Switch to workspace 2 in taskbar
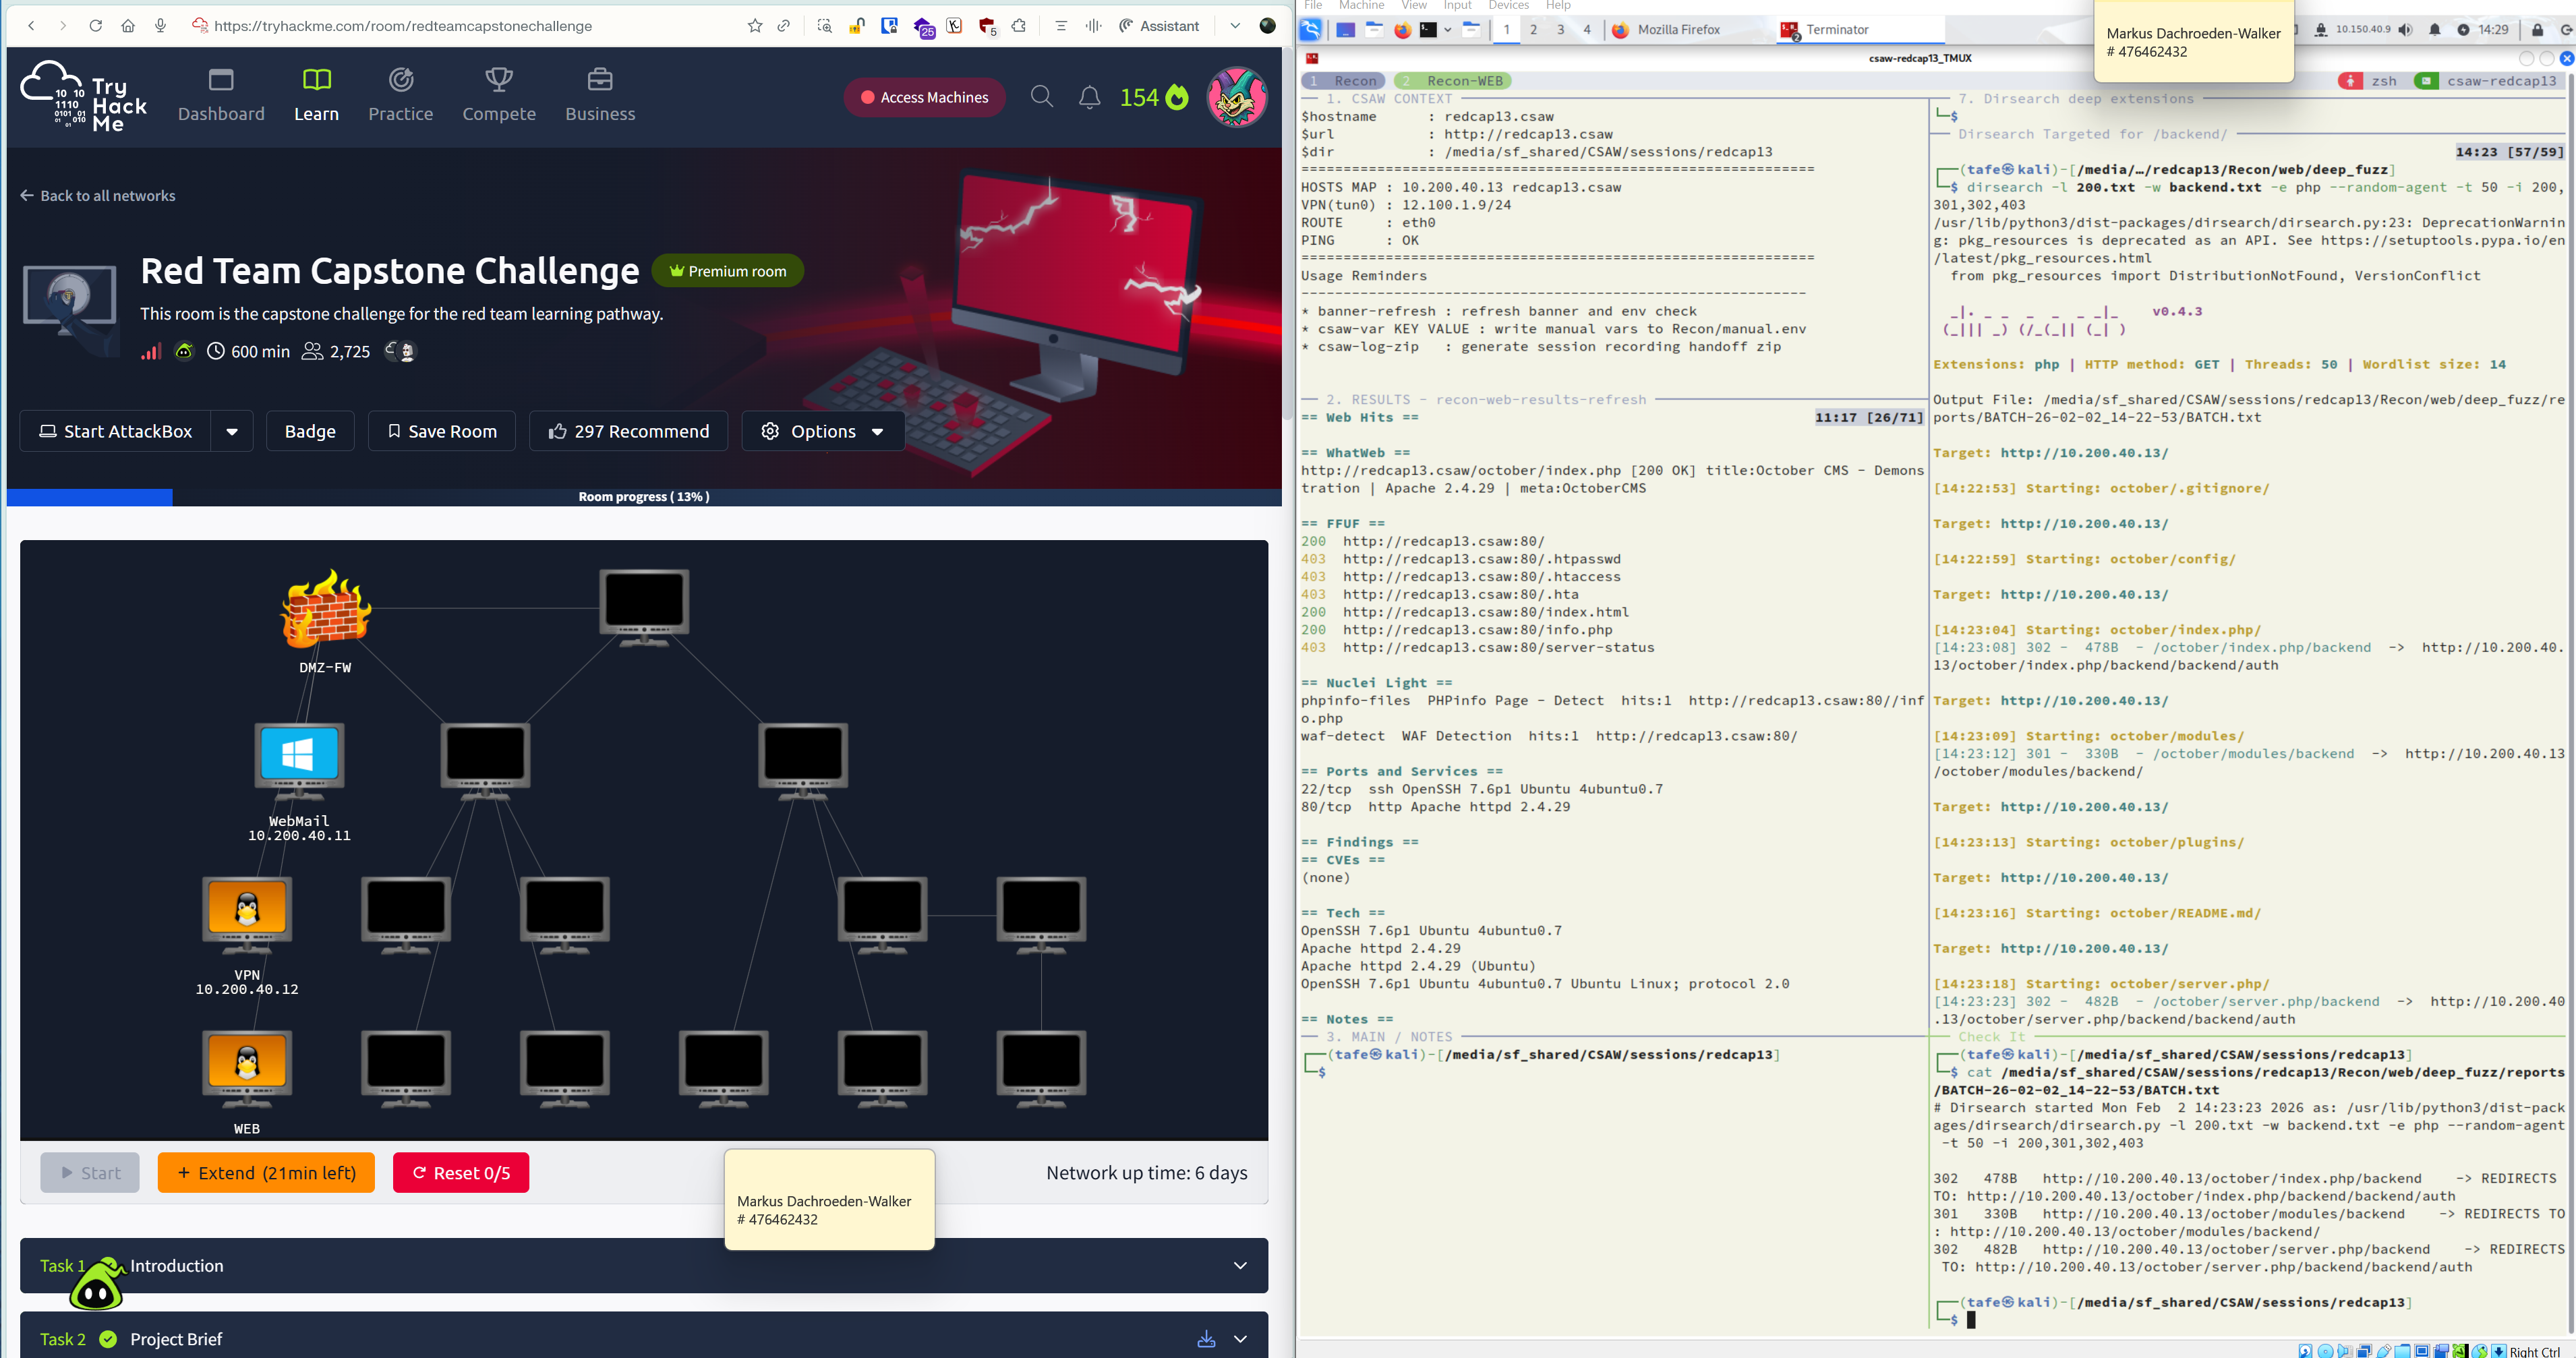This screenshot has width=2576, height=1358. pos(1533,30)
